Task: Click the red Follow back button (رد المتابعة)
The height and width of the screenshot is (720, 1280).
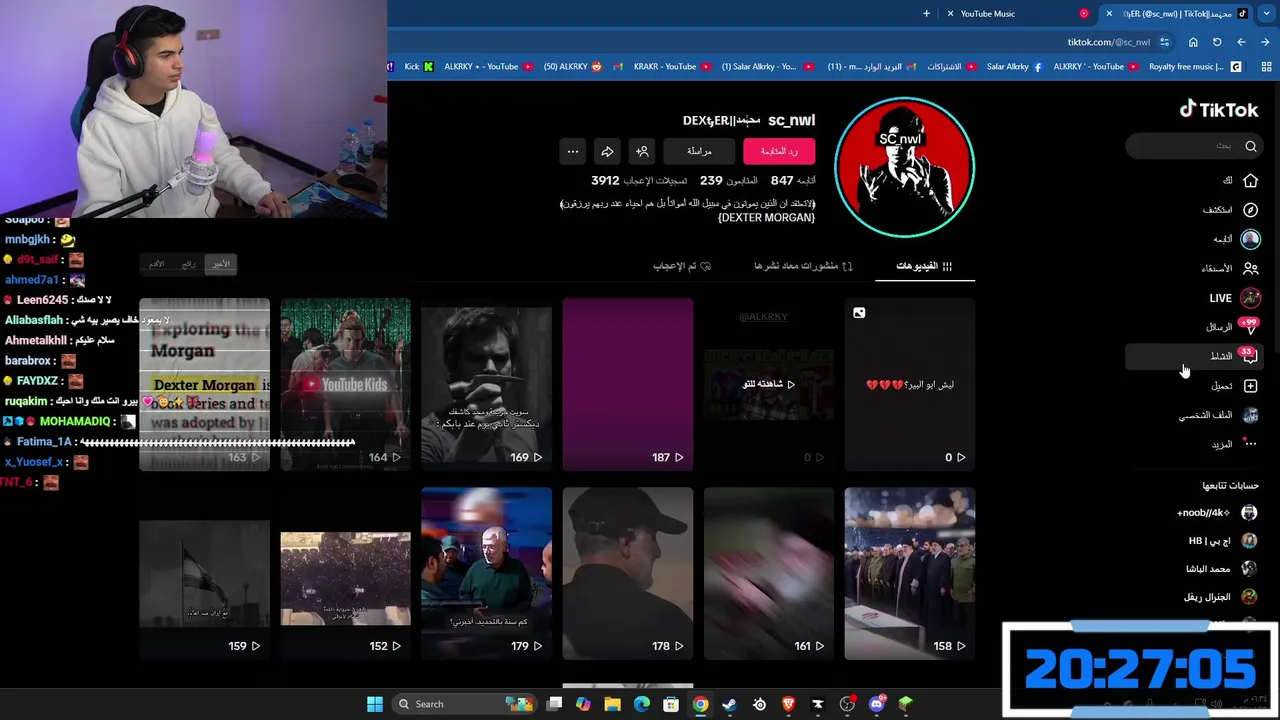Action: 779,151
